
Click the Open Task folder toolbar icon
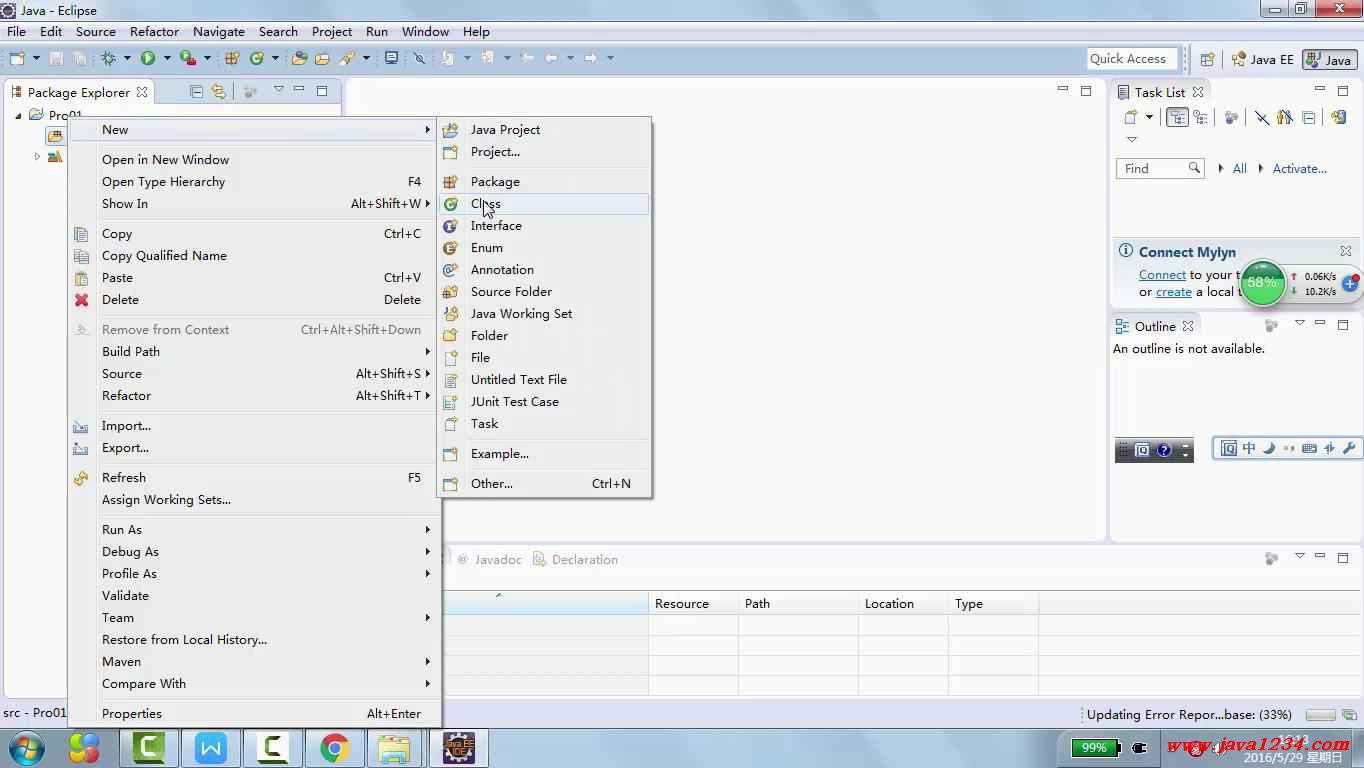coord(322,58)
